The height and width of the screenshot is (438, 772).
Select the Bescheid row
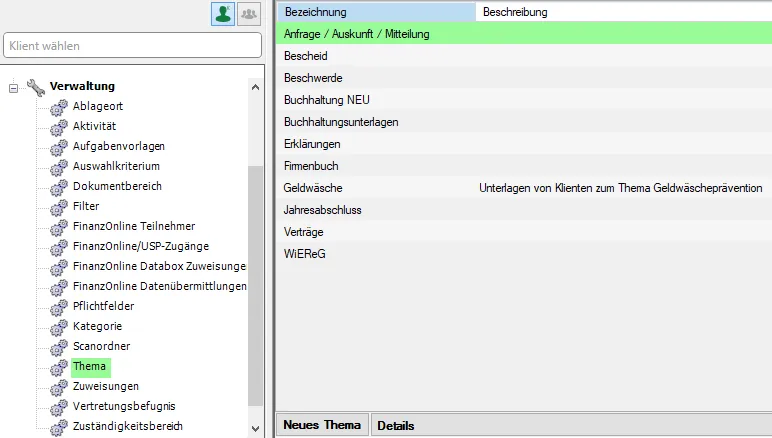click(524, 56)
